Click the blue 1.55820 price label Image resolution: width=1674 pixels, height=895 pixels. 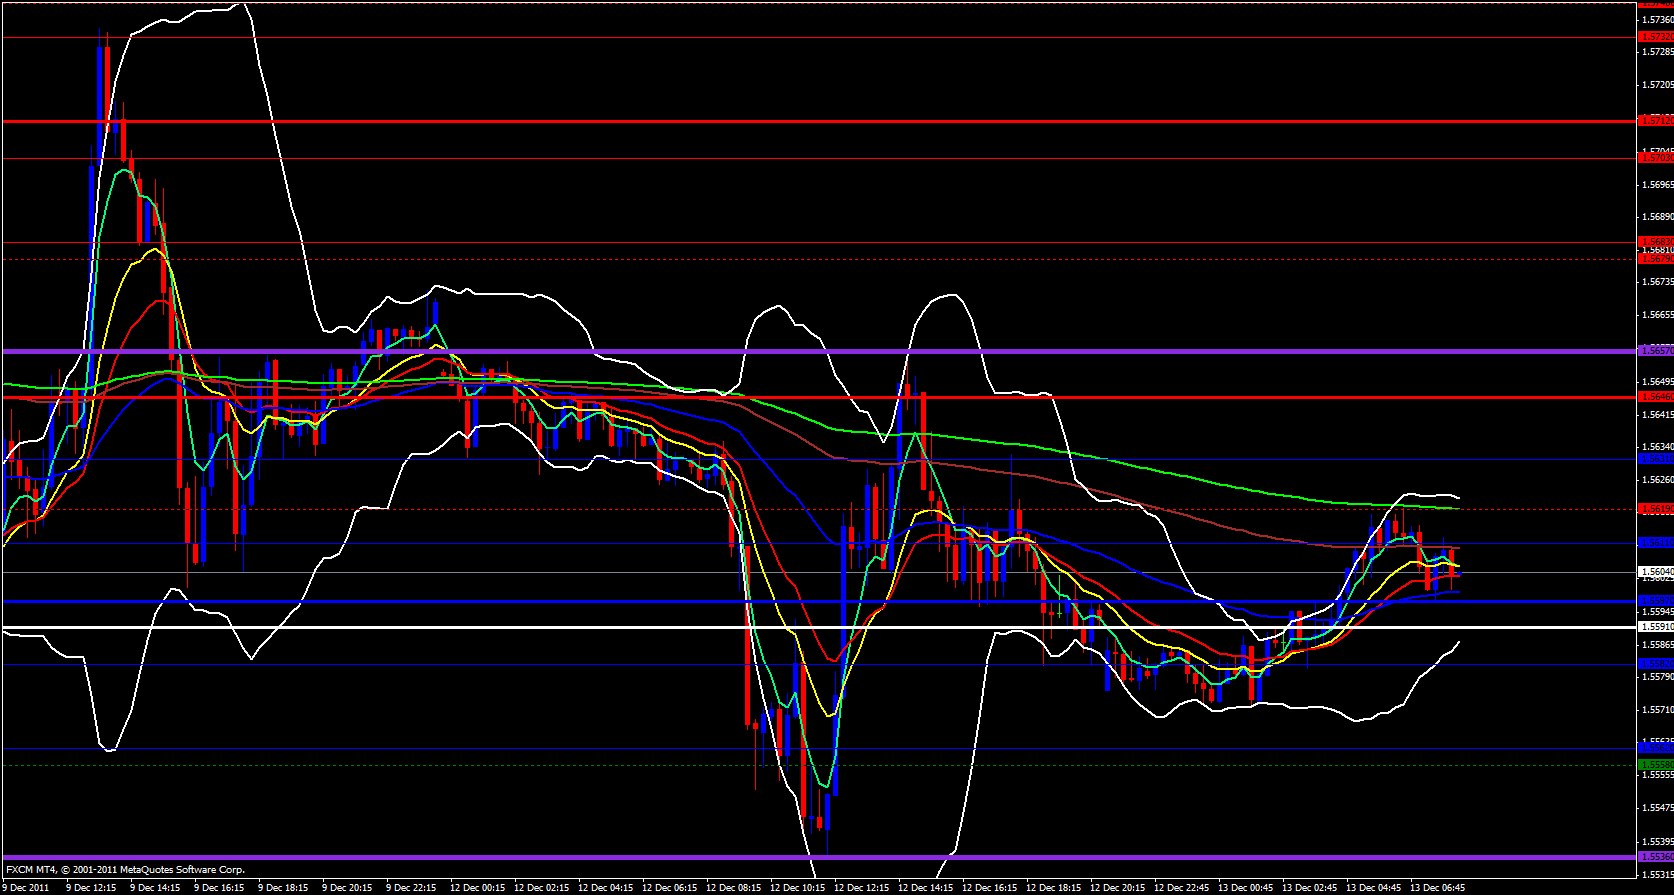click(x=1655, y=664)
